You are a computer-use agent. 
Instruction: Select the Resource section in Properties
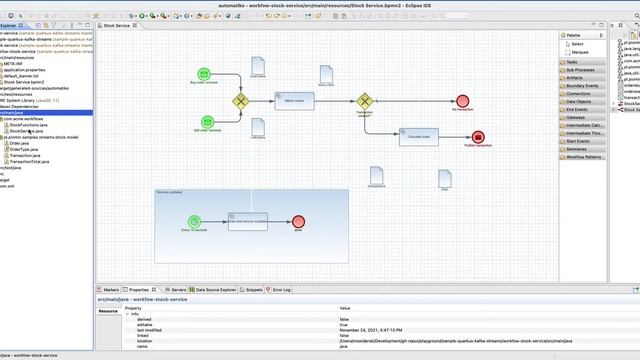[108, 311]
